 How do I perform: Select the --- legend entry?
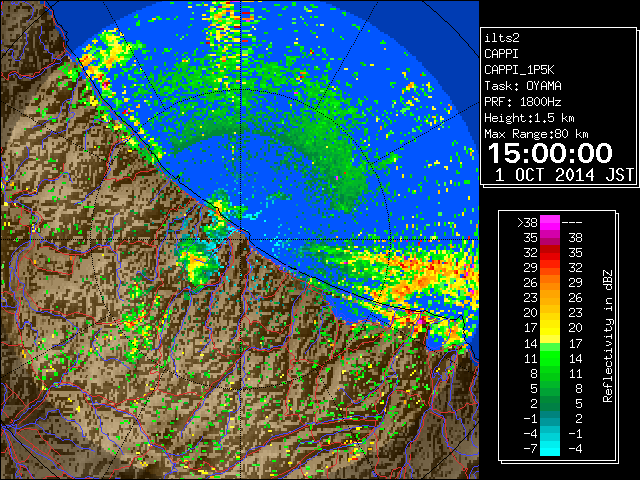pyautogui.click(x=572, y=222)
